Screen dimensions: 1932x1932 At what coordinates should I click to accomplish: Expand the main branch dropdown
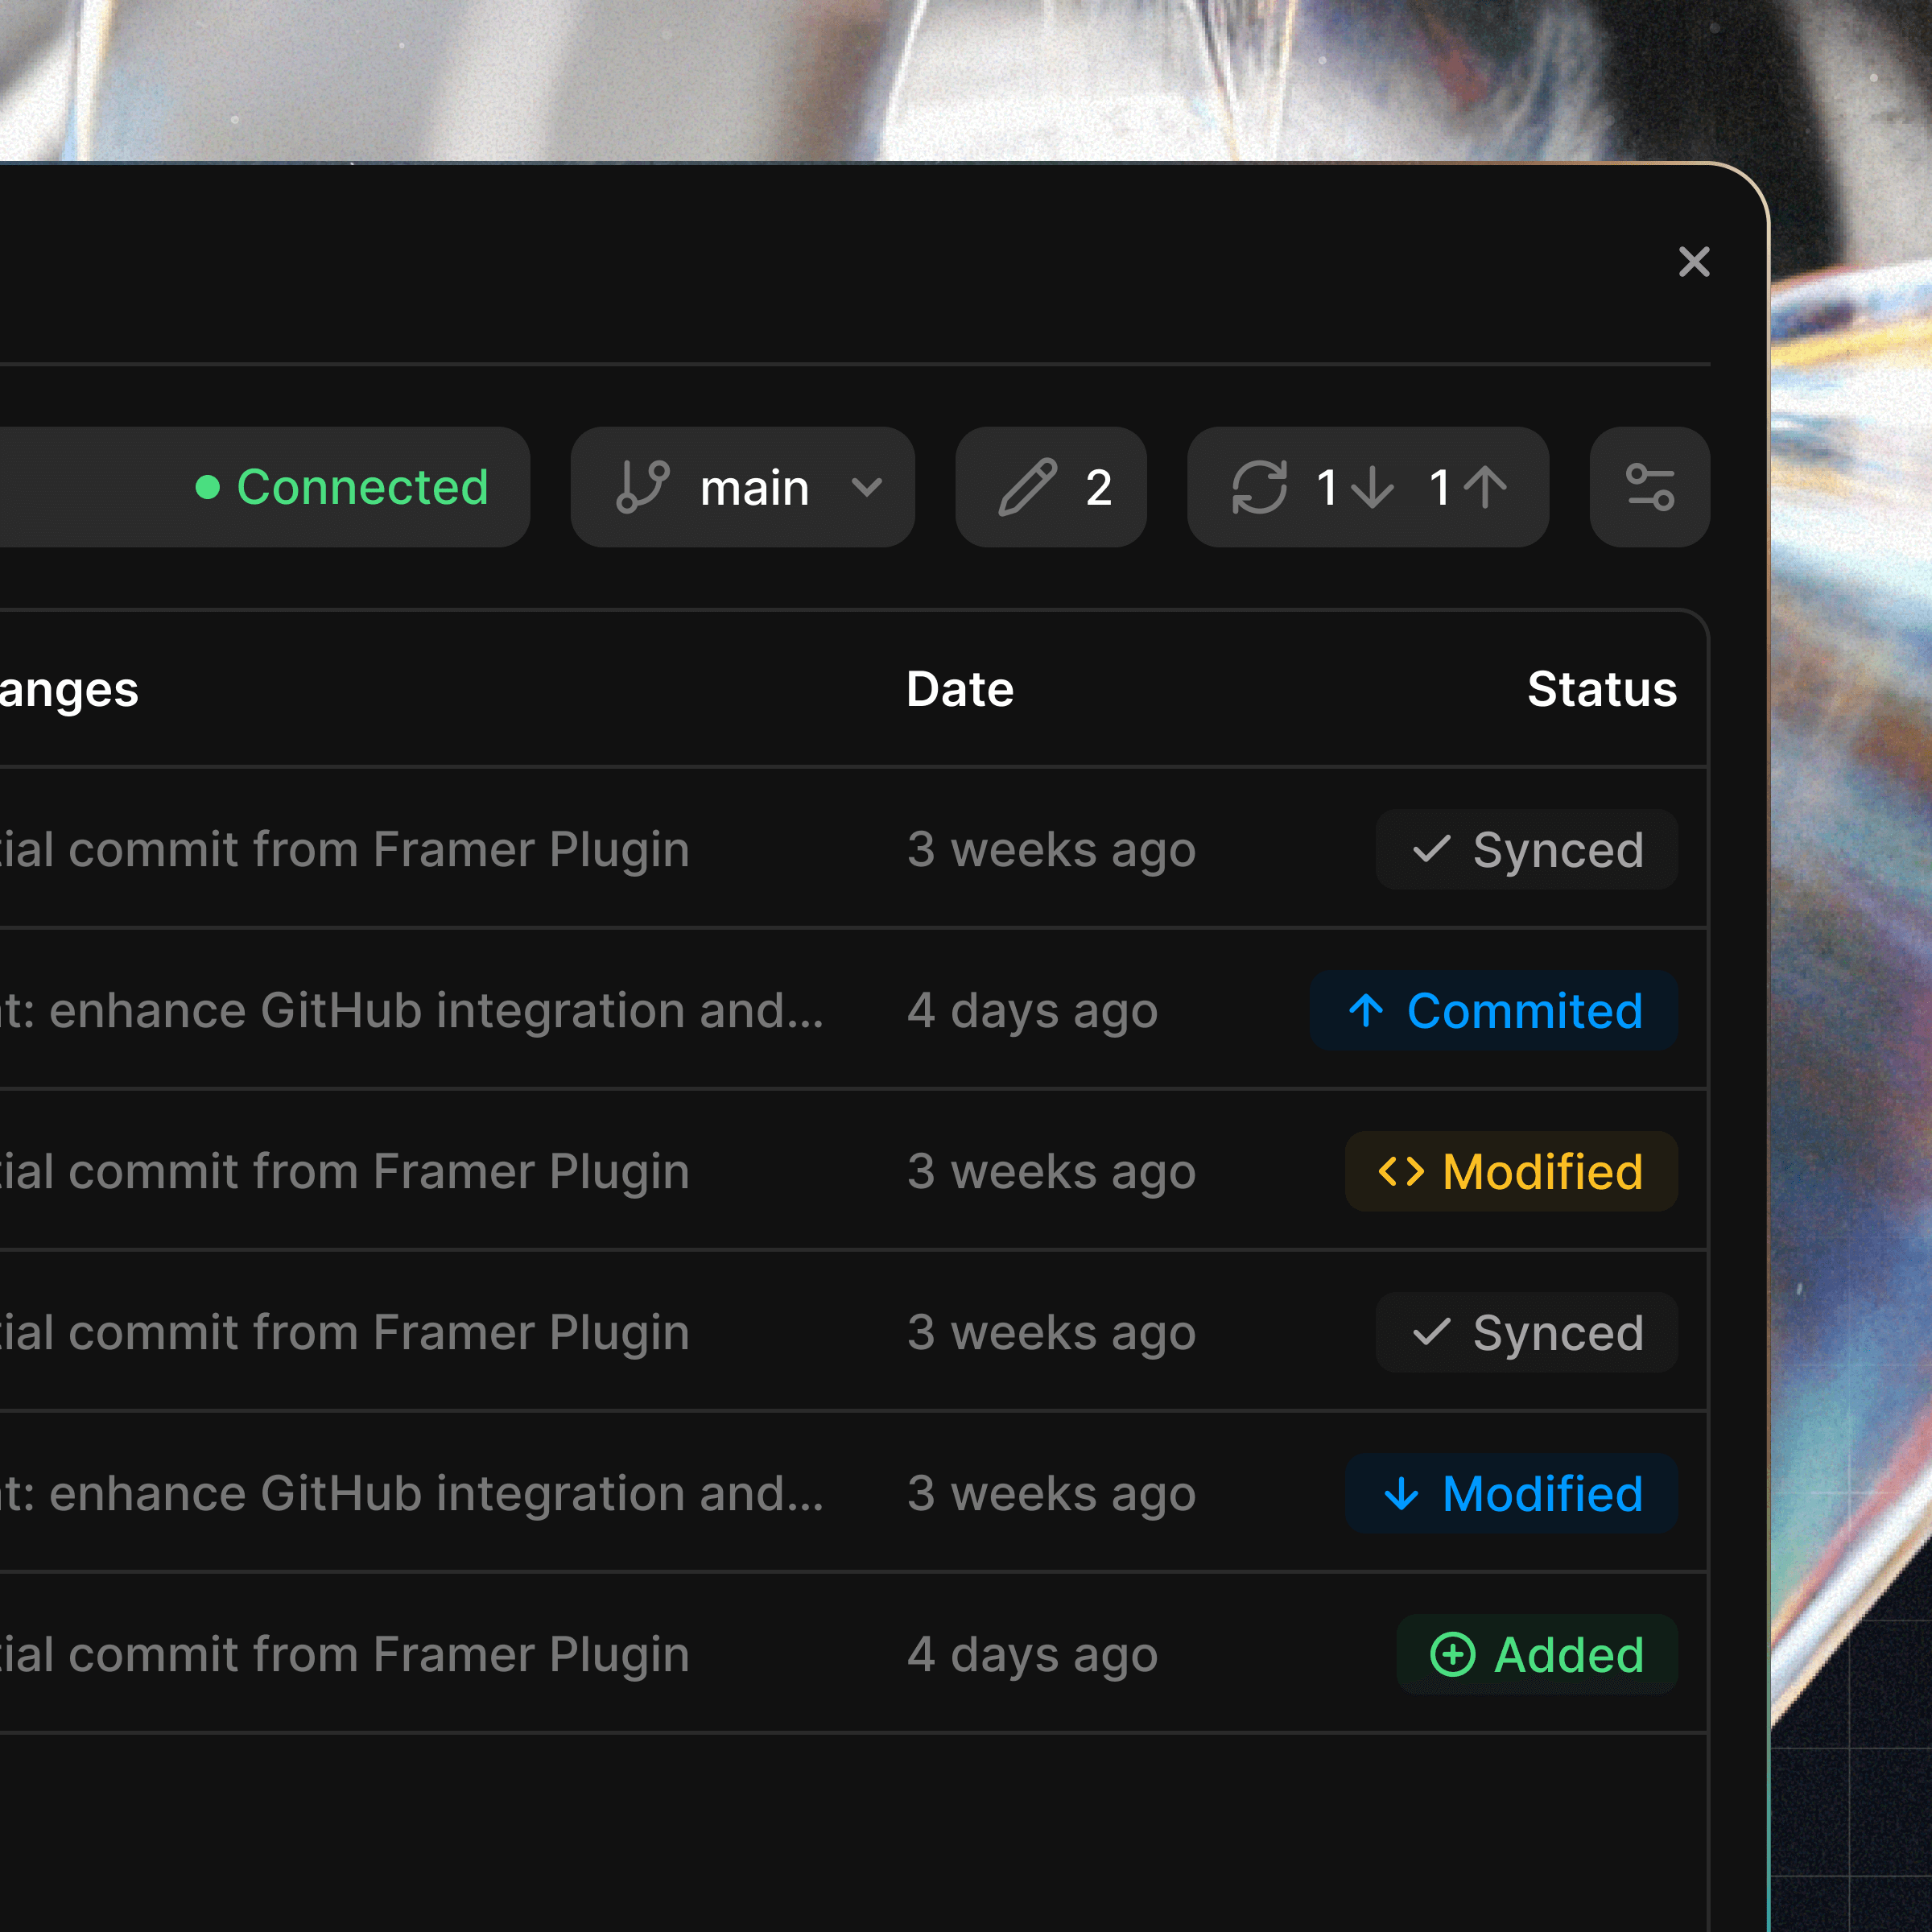pyautogui.click(x=742, y=488)
